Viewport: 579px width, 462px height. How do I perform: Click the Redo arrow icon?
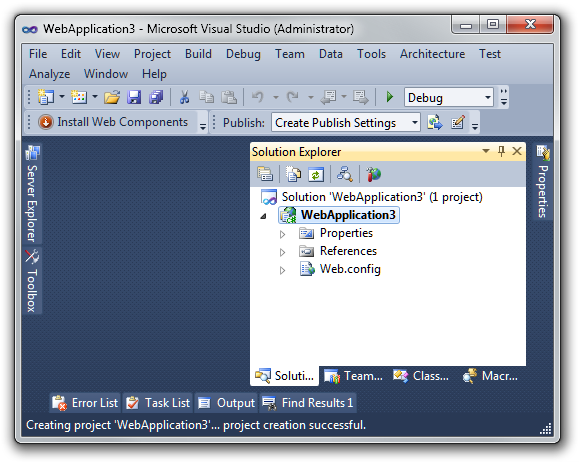click(x=293, y=97)
